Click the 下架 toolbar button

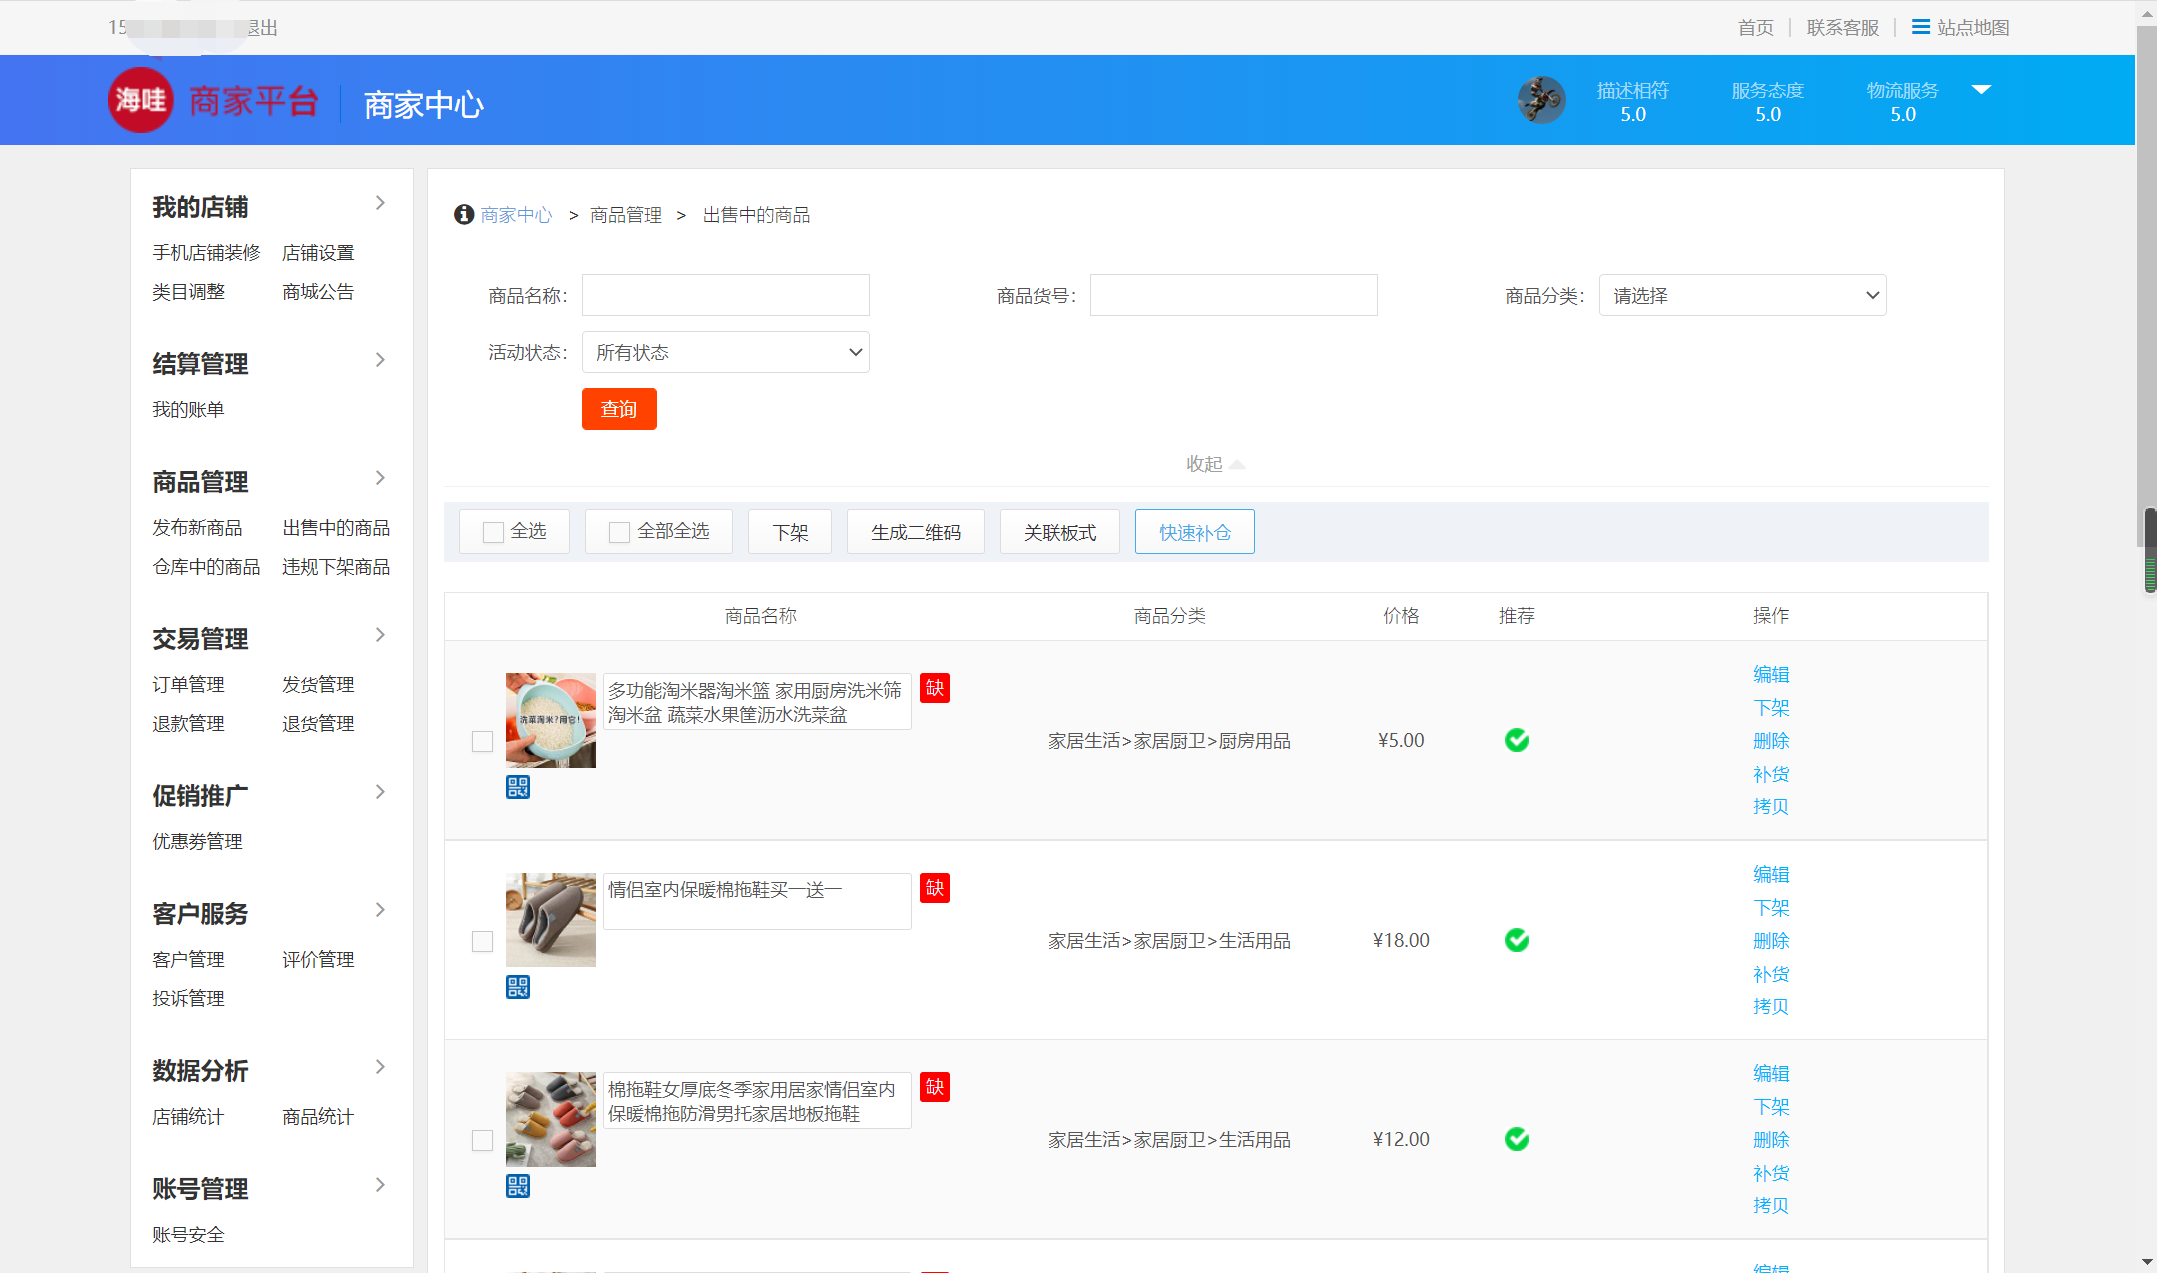tap(790, 532)
